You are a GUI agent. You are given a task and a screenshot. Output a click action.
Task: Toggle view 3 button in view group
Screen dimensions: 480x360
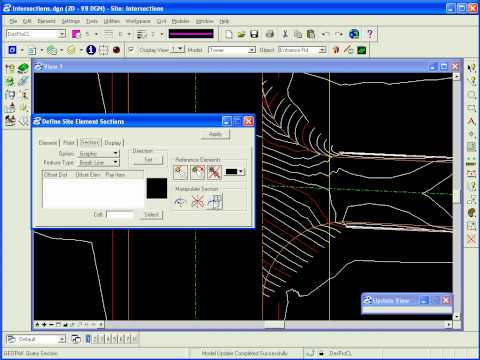101,339
